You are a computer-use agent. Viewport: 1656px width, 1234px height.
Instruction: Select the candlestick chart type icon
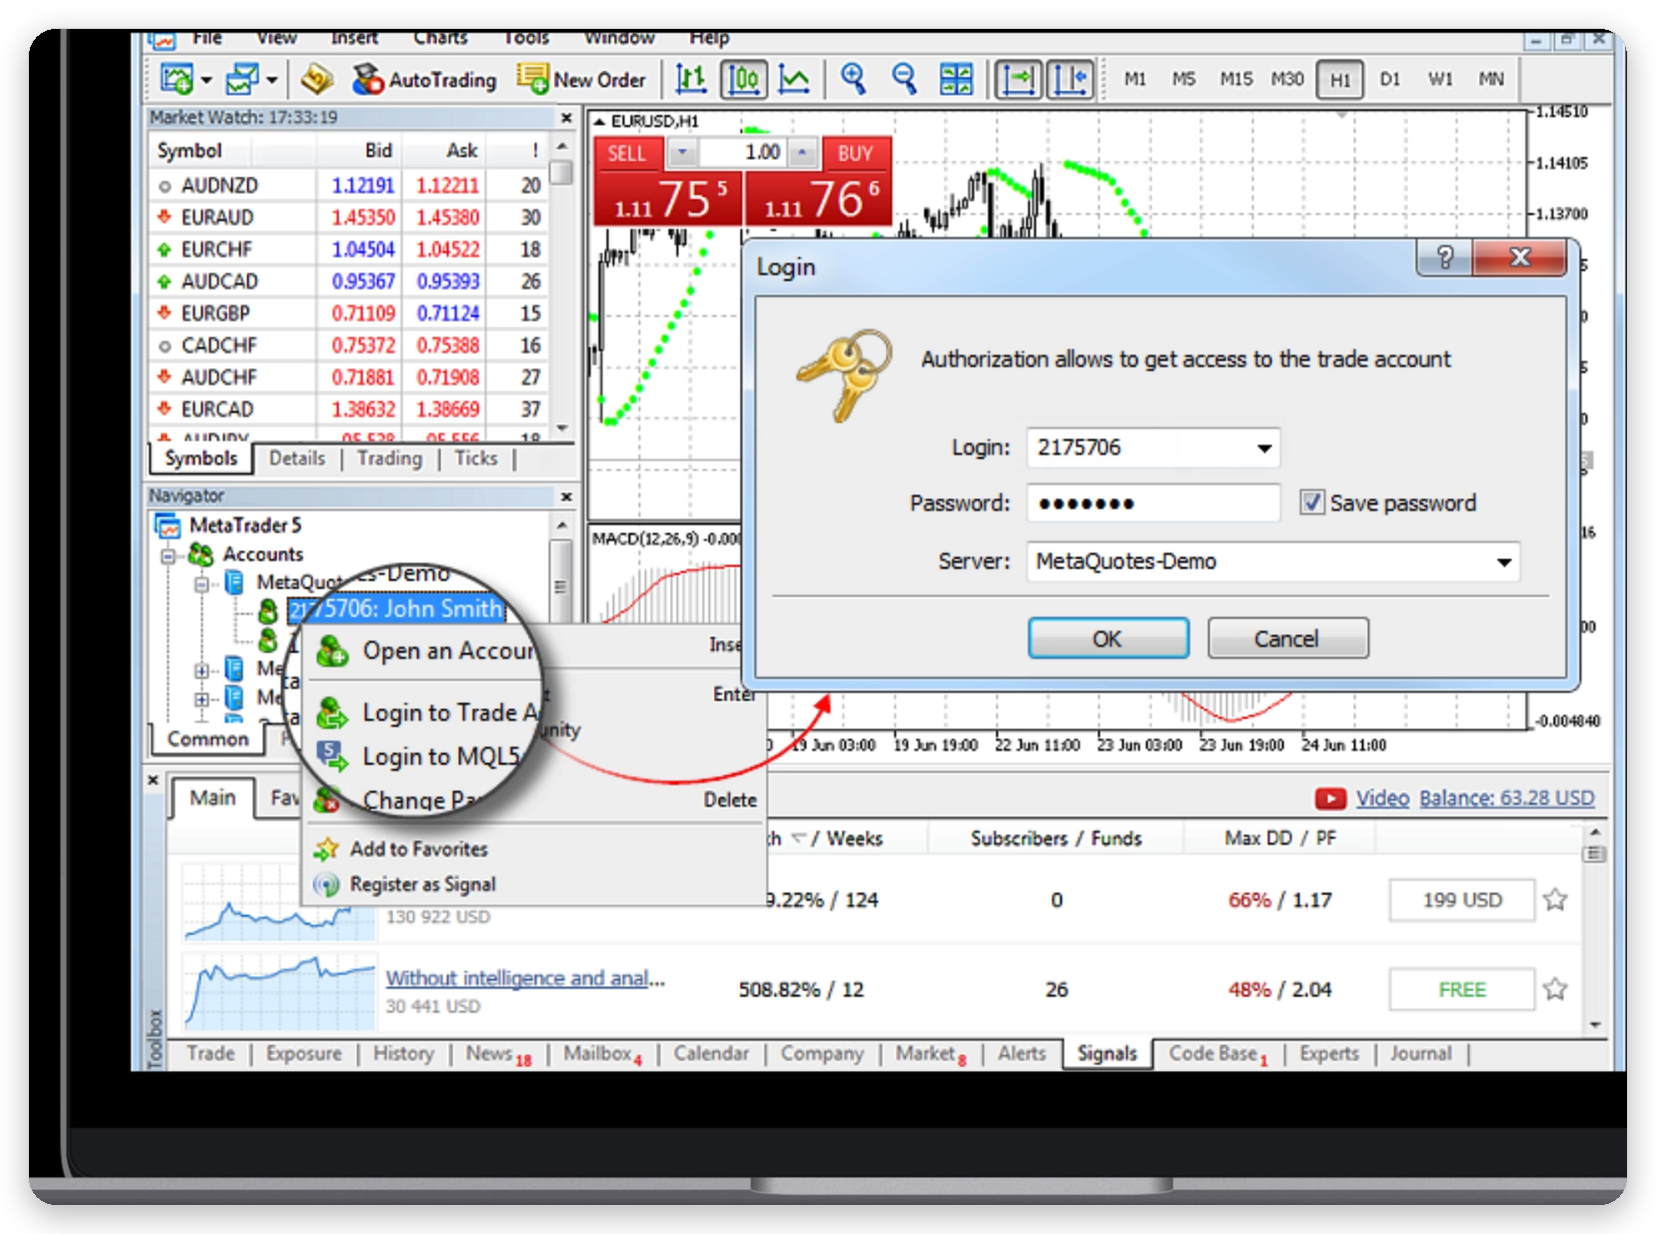tap(744, 79)
